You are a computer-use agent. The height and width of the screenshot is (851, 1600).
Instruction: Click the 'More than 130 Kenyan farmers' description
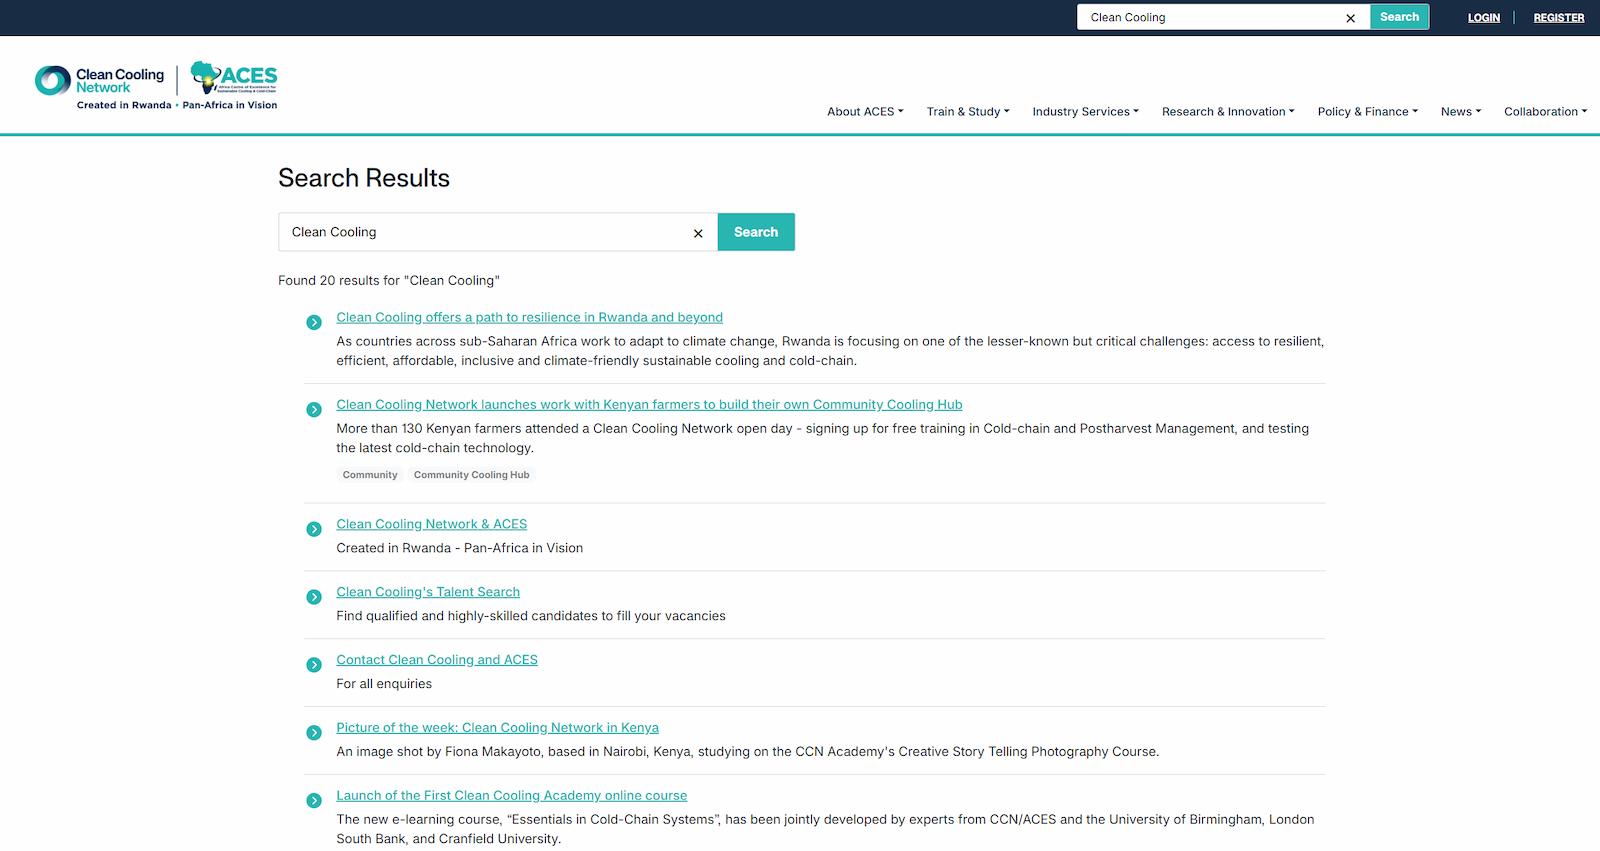823,438
